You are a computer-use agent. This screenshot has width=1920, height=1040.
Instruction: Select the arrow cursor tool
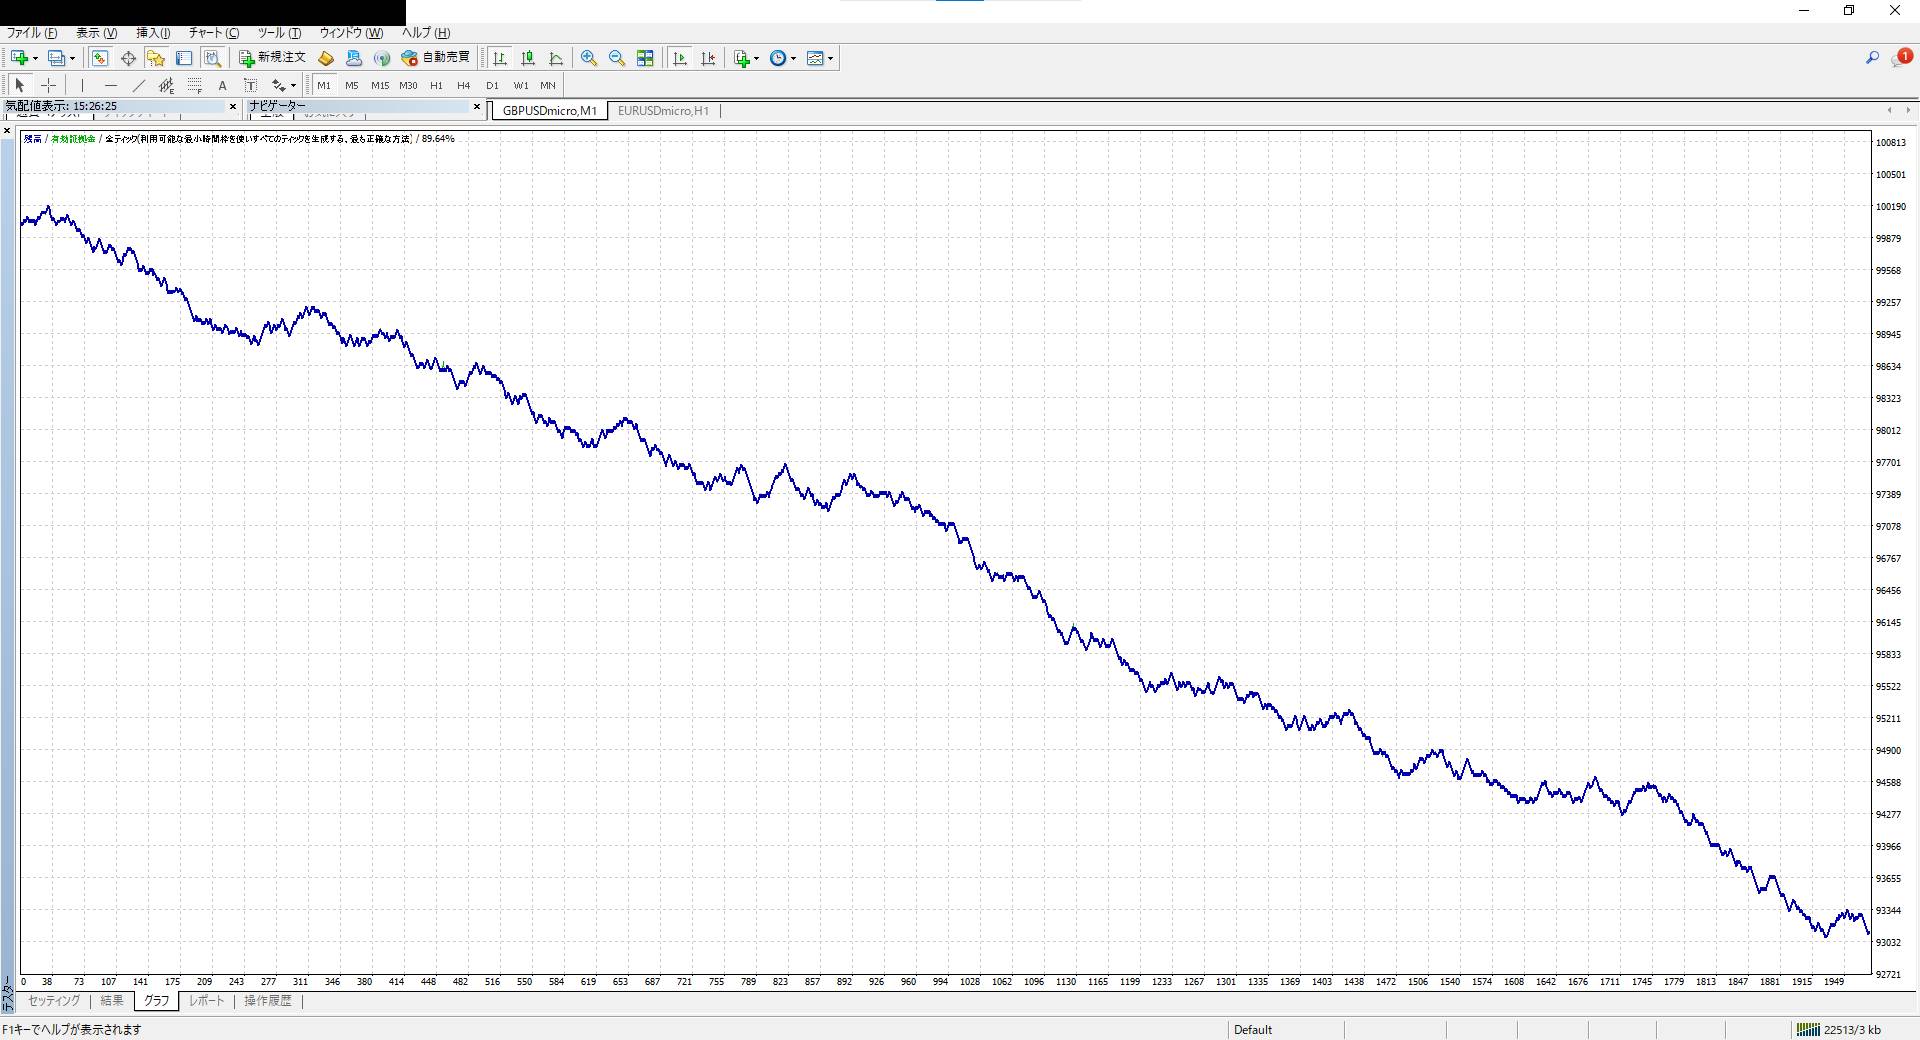pos(19,85)
